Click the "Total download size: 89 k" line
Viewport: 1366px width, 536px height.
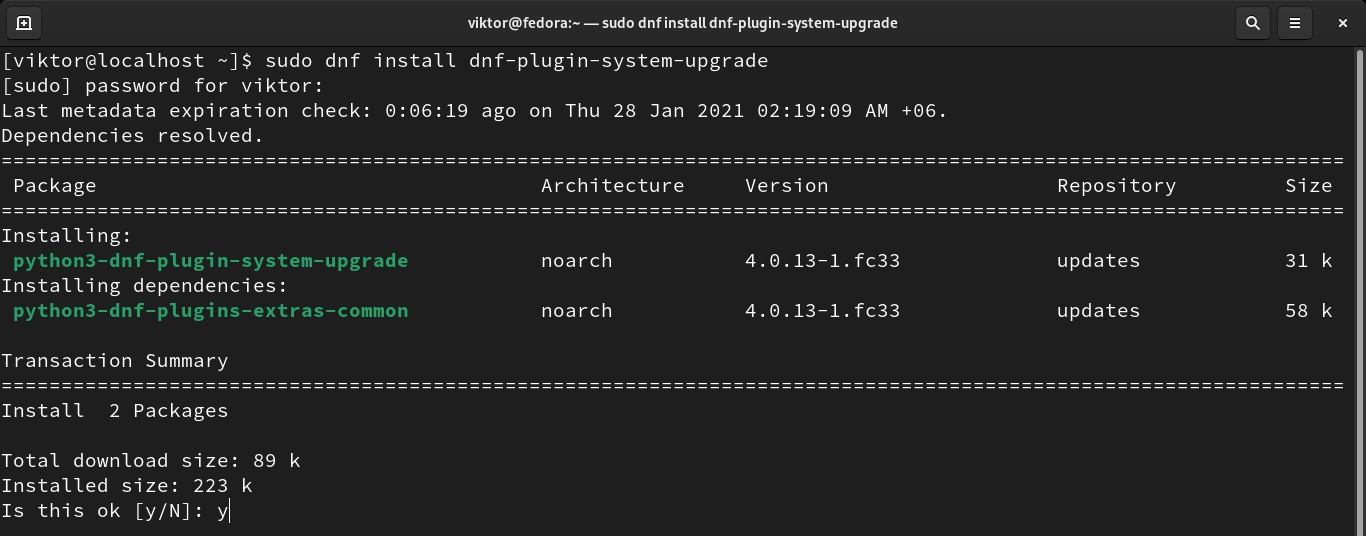[151, 461]
